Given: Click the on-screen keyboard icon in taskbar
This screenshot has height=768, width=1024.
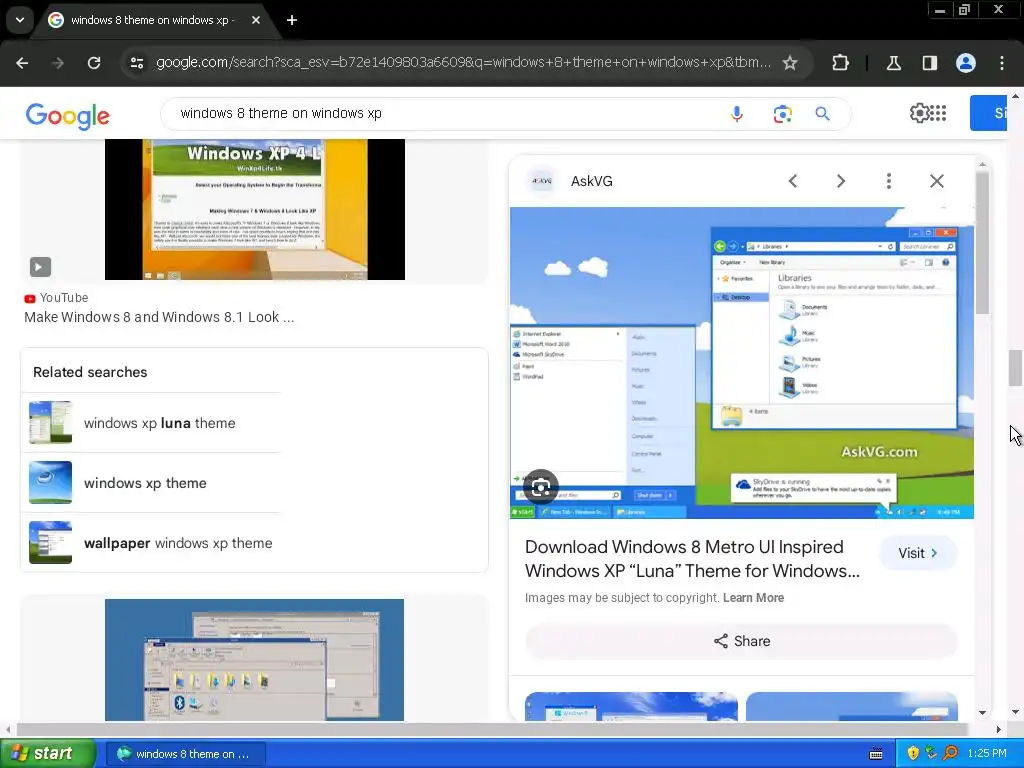Looking at the screenshot, I should (876, 754).
